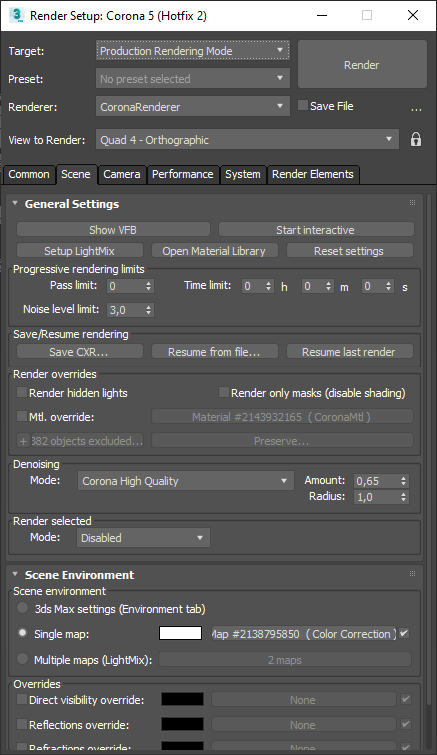
Task: Click the Material #2143932165 override slot
Action: click(x=282, y=417)
